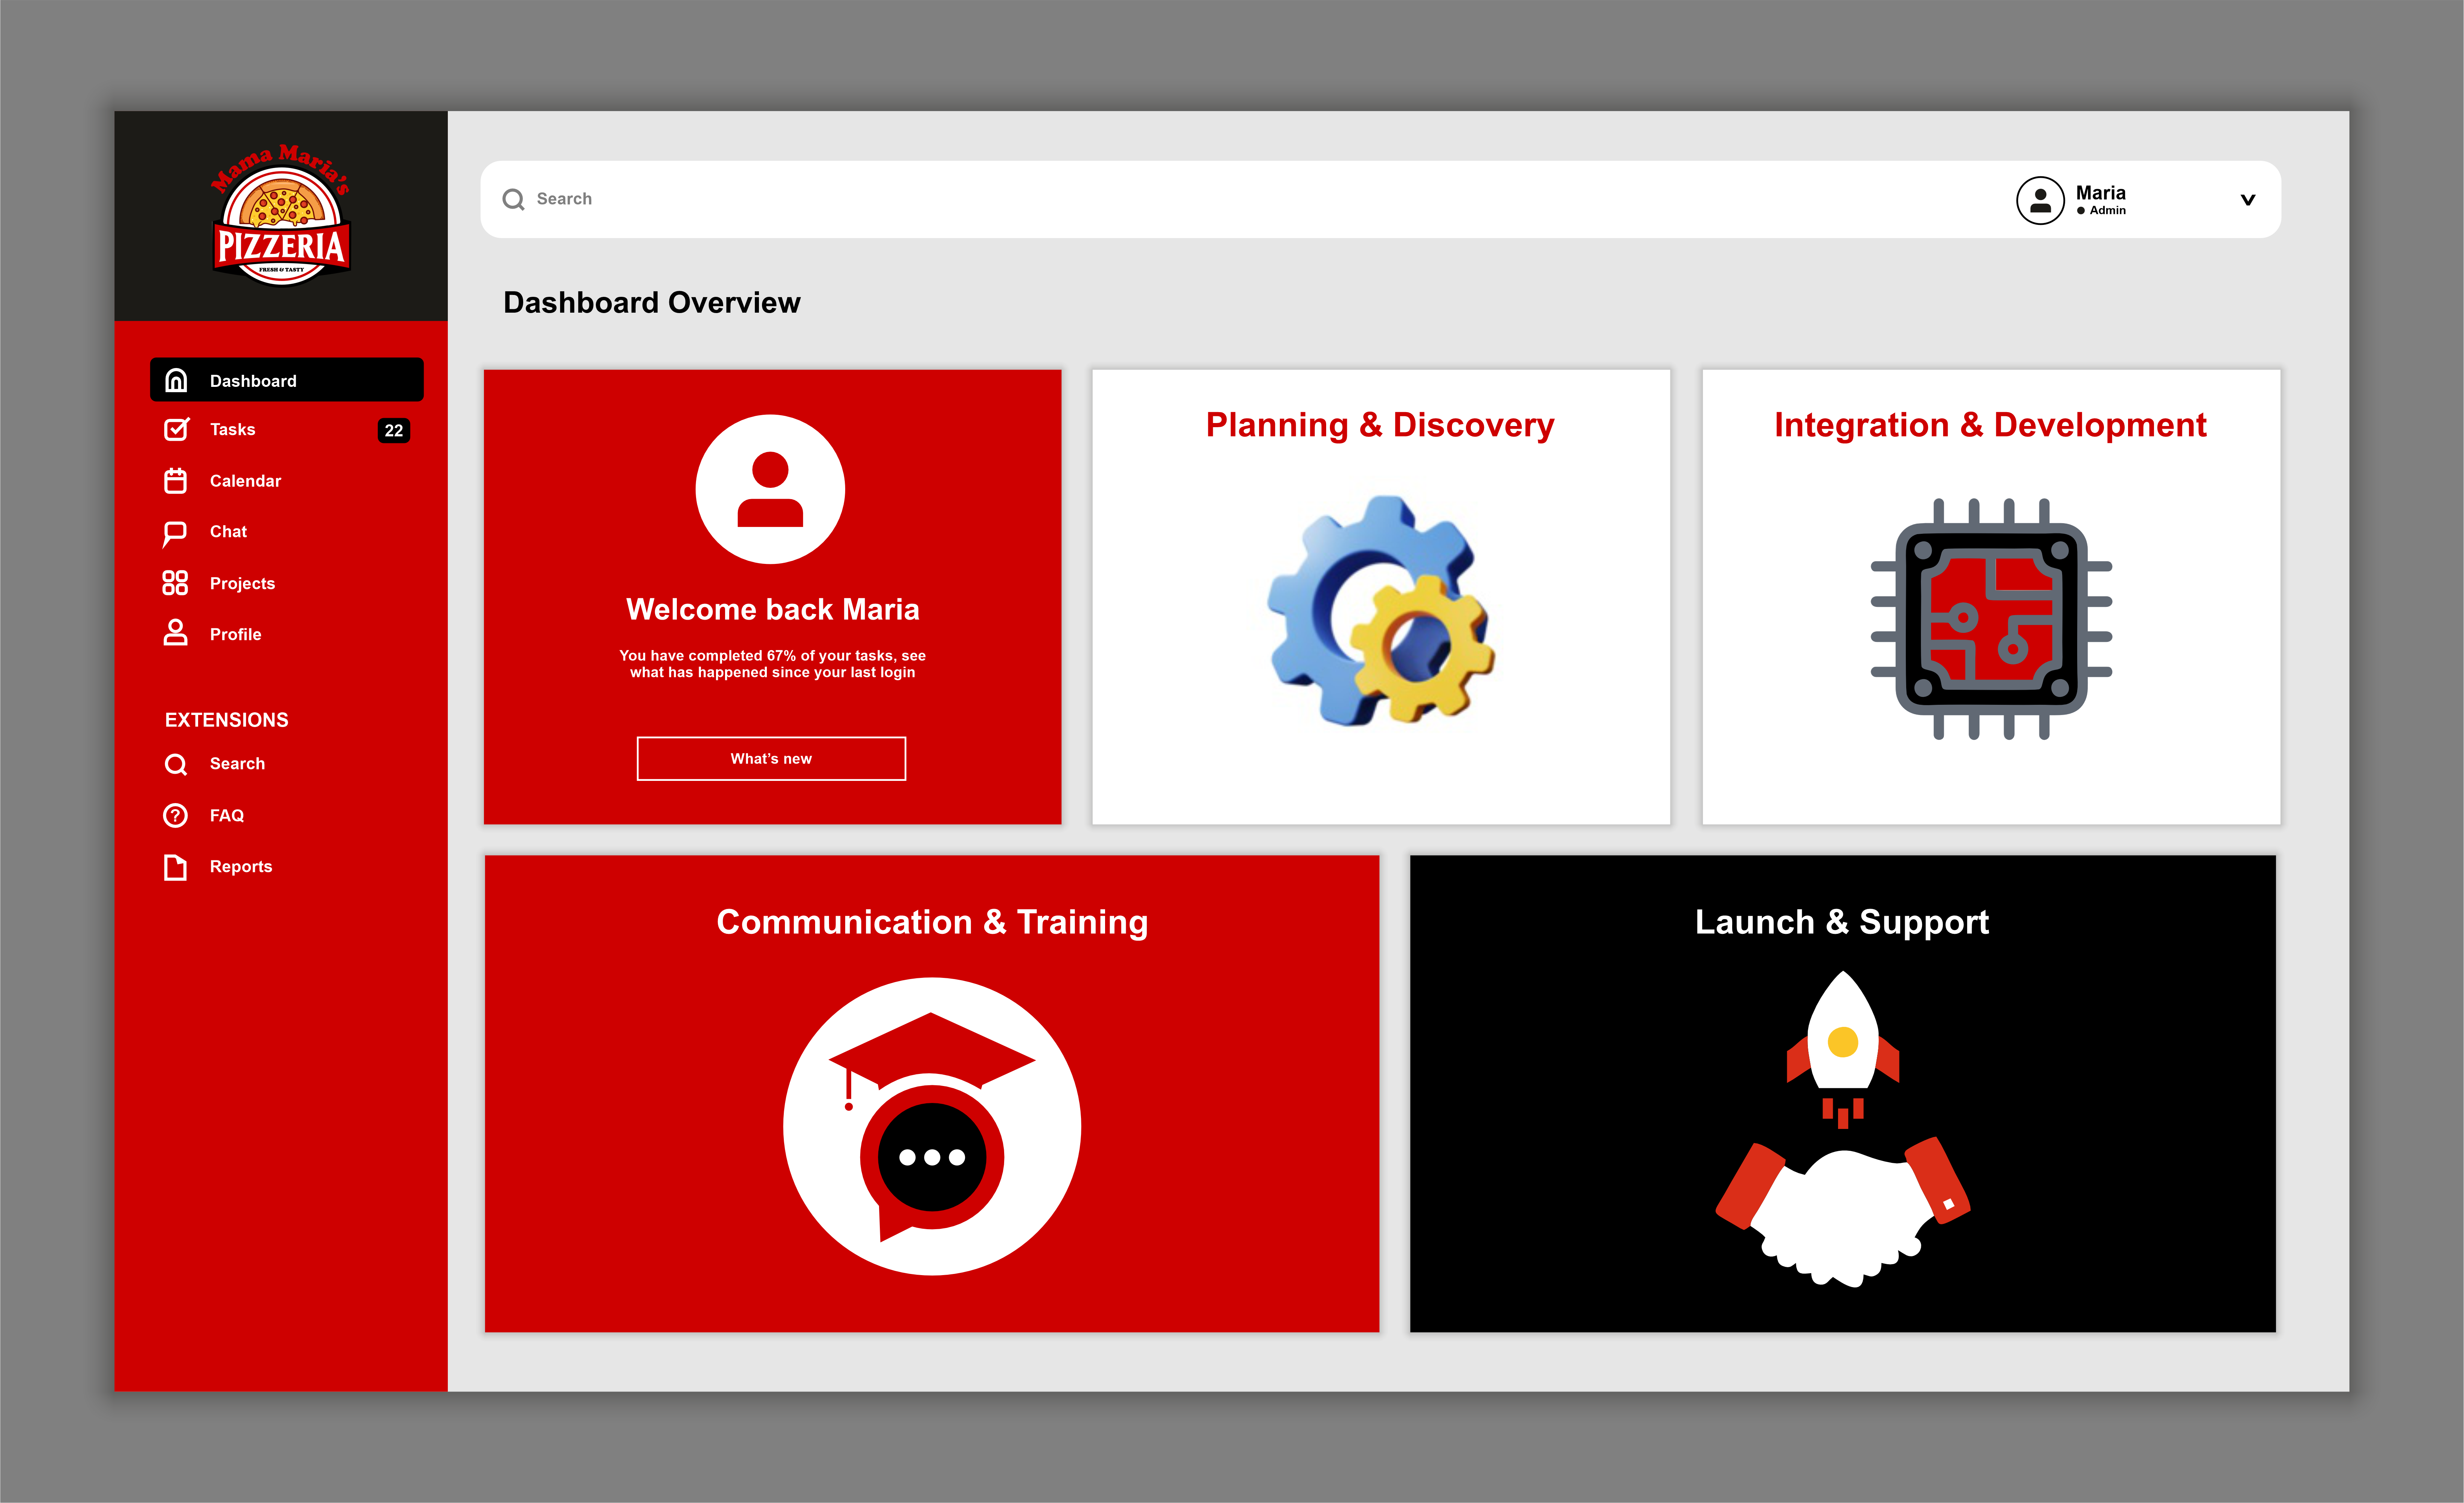Open the Chat menu item
The width and height of the screenshot is (2464, 1503).
click(x=287, y=532)
